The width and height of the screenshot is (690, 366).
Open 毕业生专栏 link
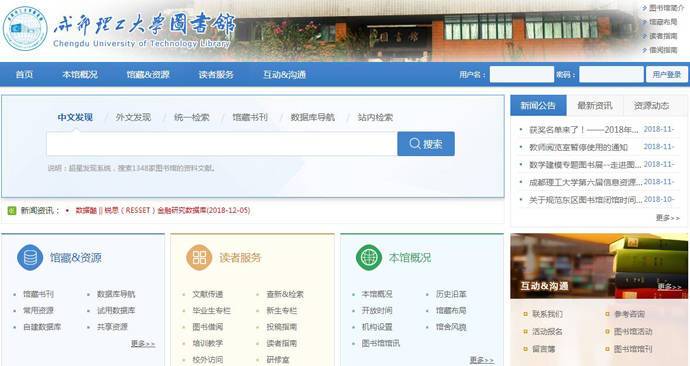point(211,311)
